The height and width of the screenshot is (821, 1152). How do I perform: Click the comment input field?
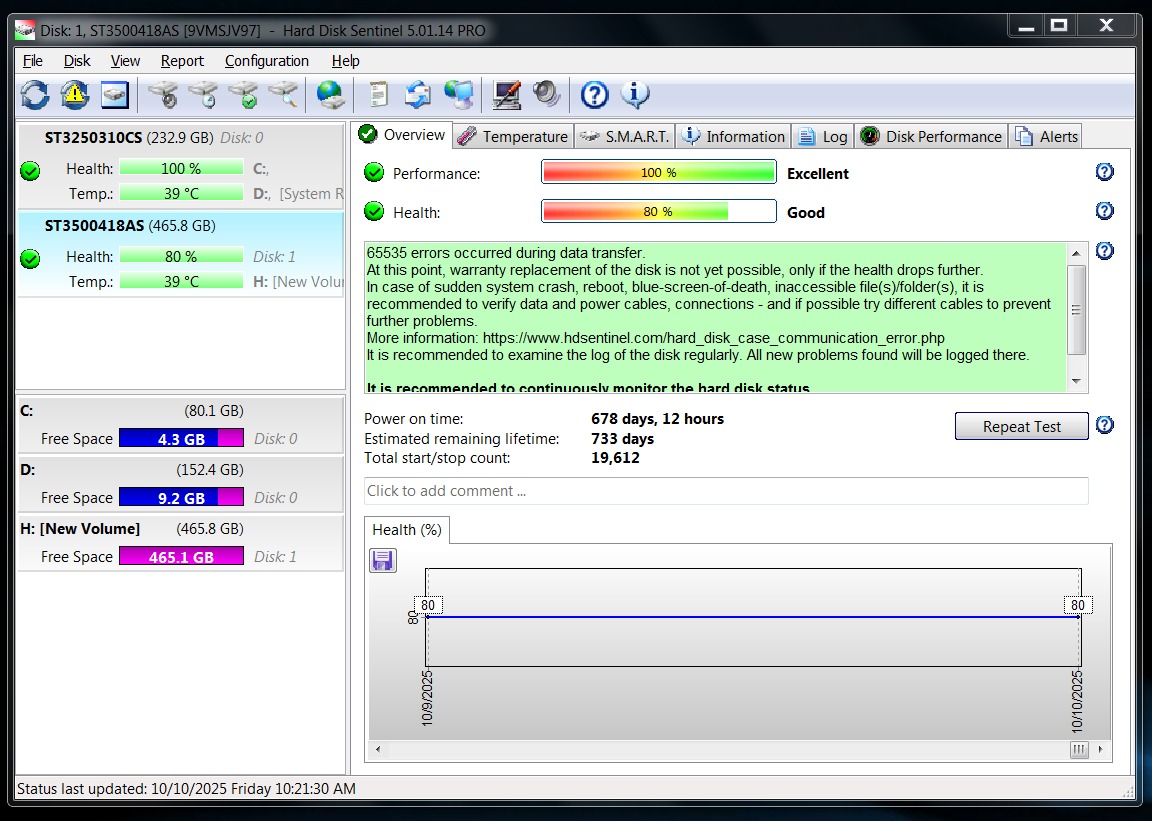click(726, 491)
